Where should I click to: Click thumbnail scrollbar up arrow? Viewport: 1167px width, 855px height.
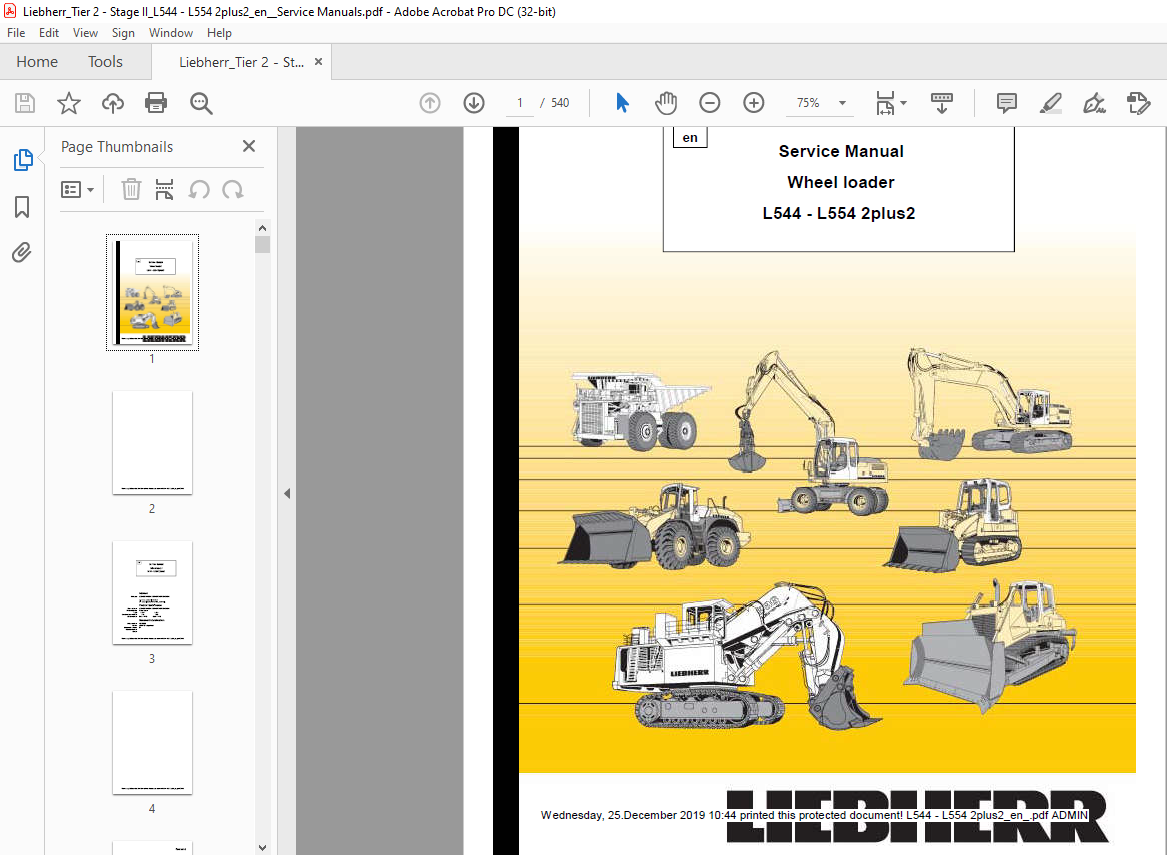click(x=262, y=228)
